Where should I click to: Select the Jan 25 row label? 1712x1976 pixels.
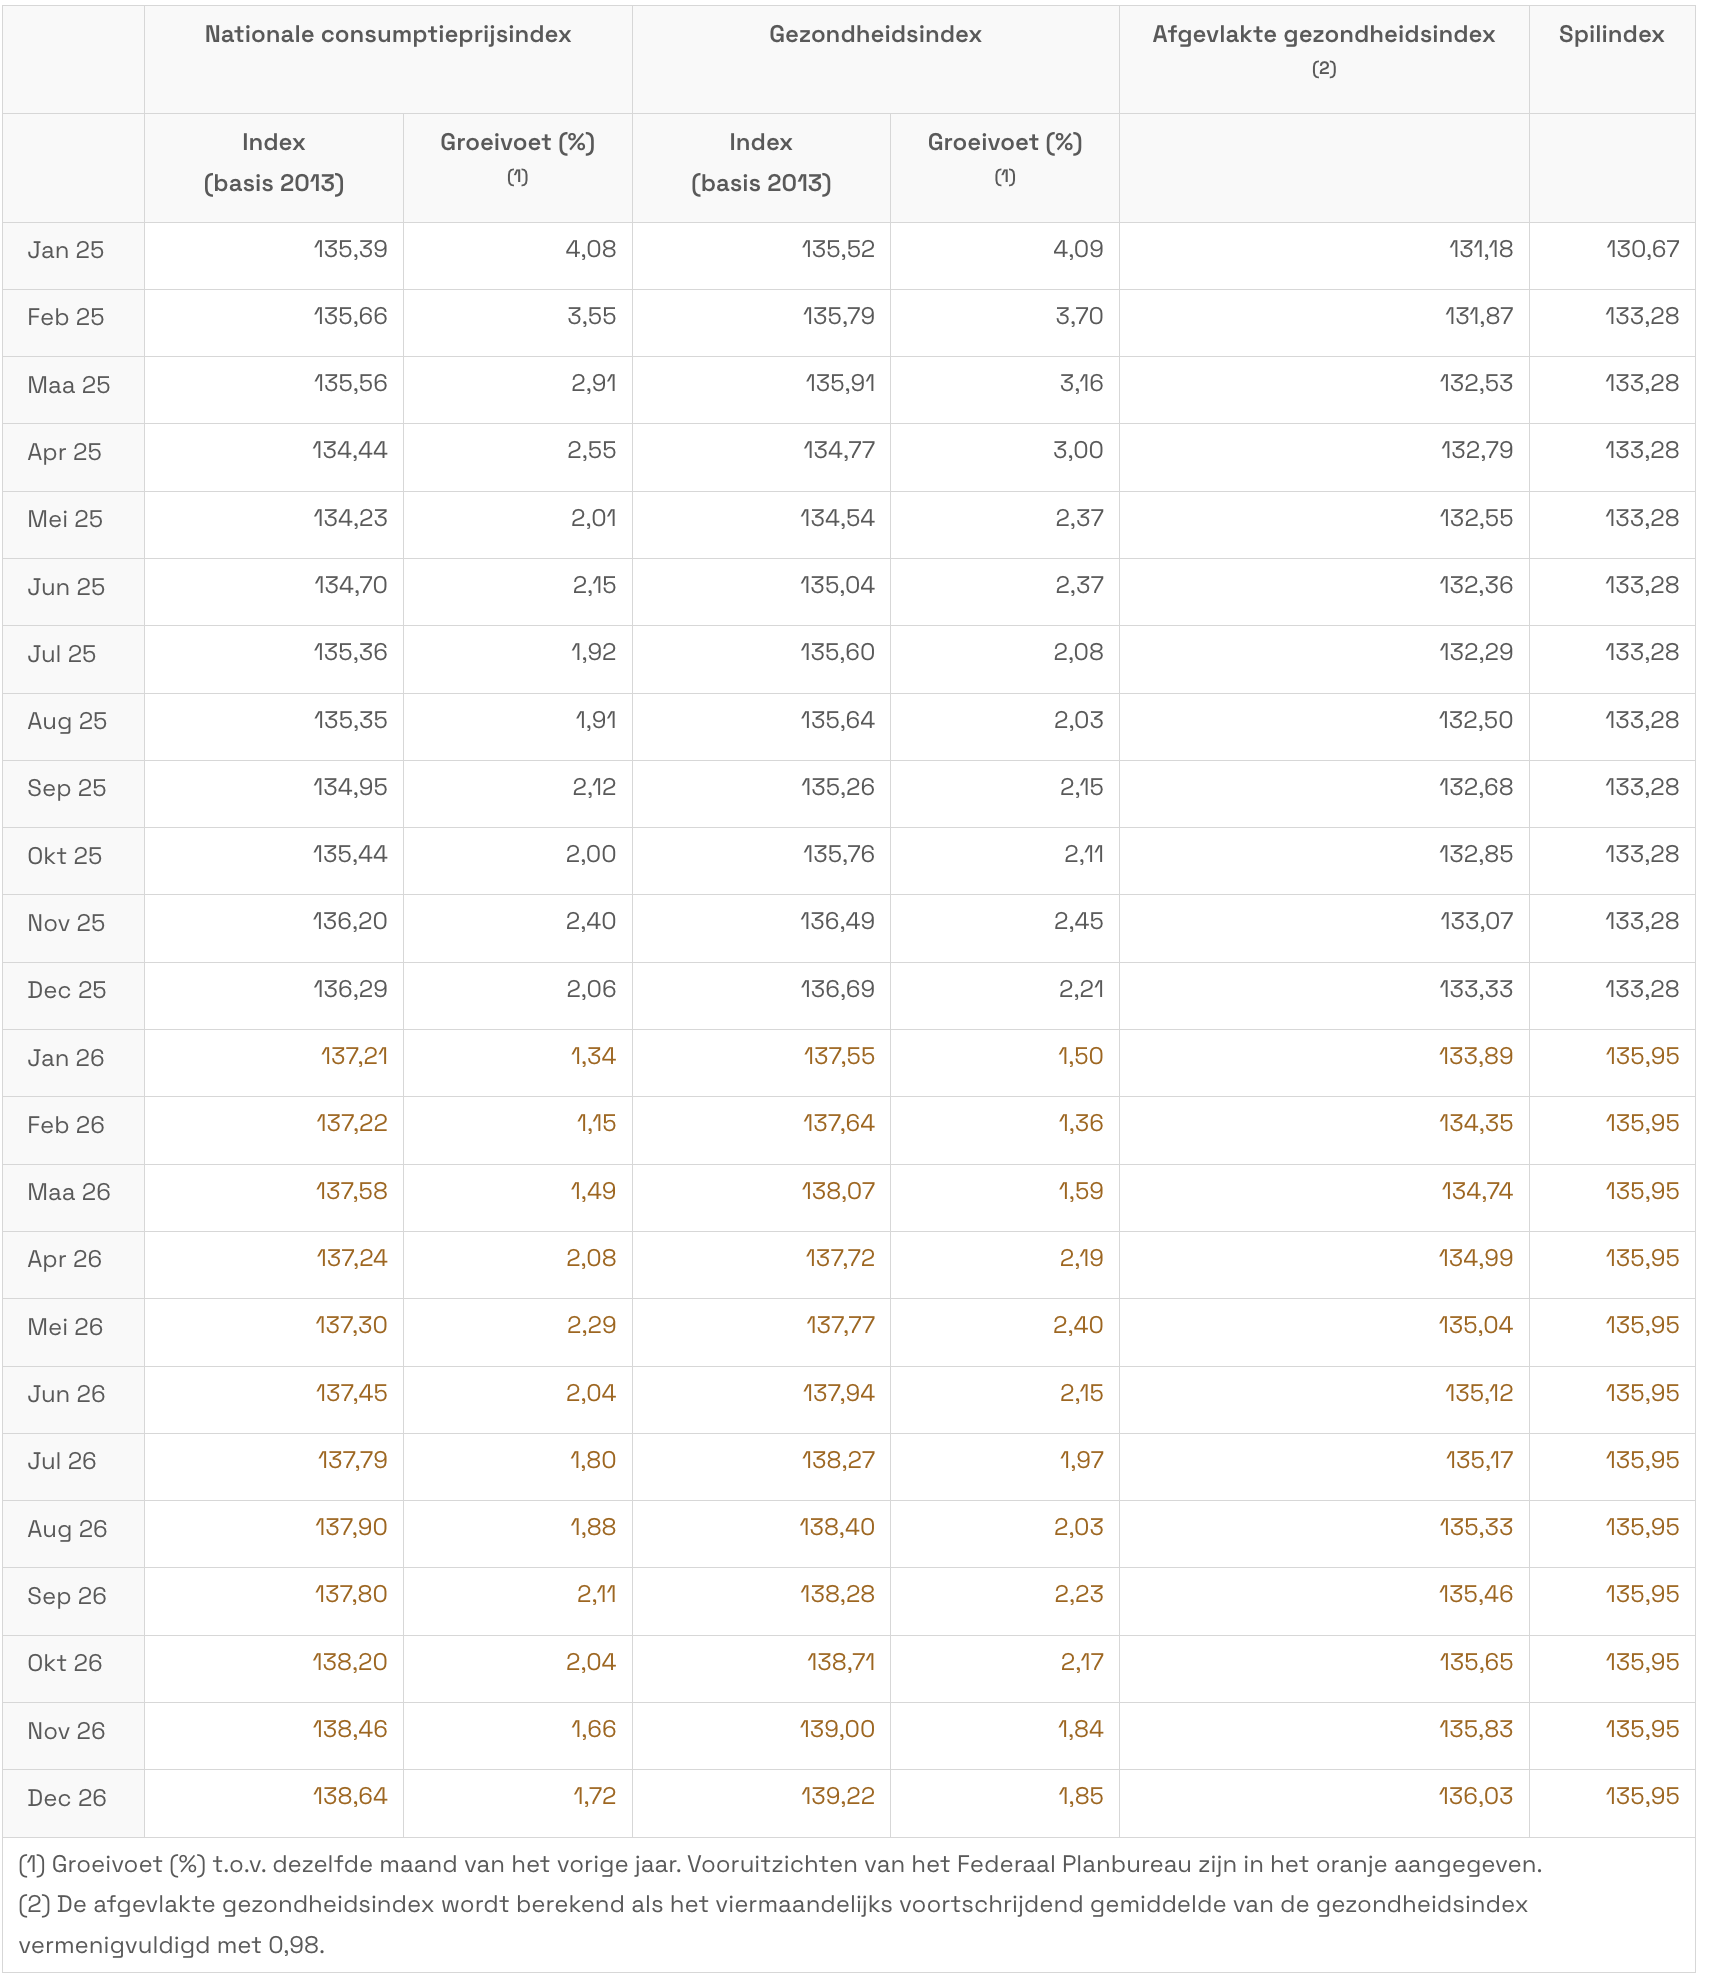coord(66,250)
